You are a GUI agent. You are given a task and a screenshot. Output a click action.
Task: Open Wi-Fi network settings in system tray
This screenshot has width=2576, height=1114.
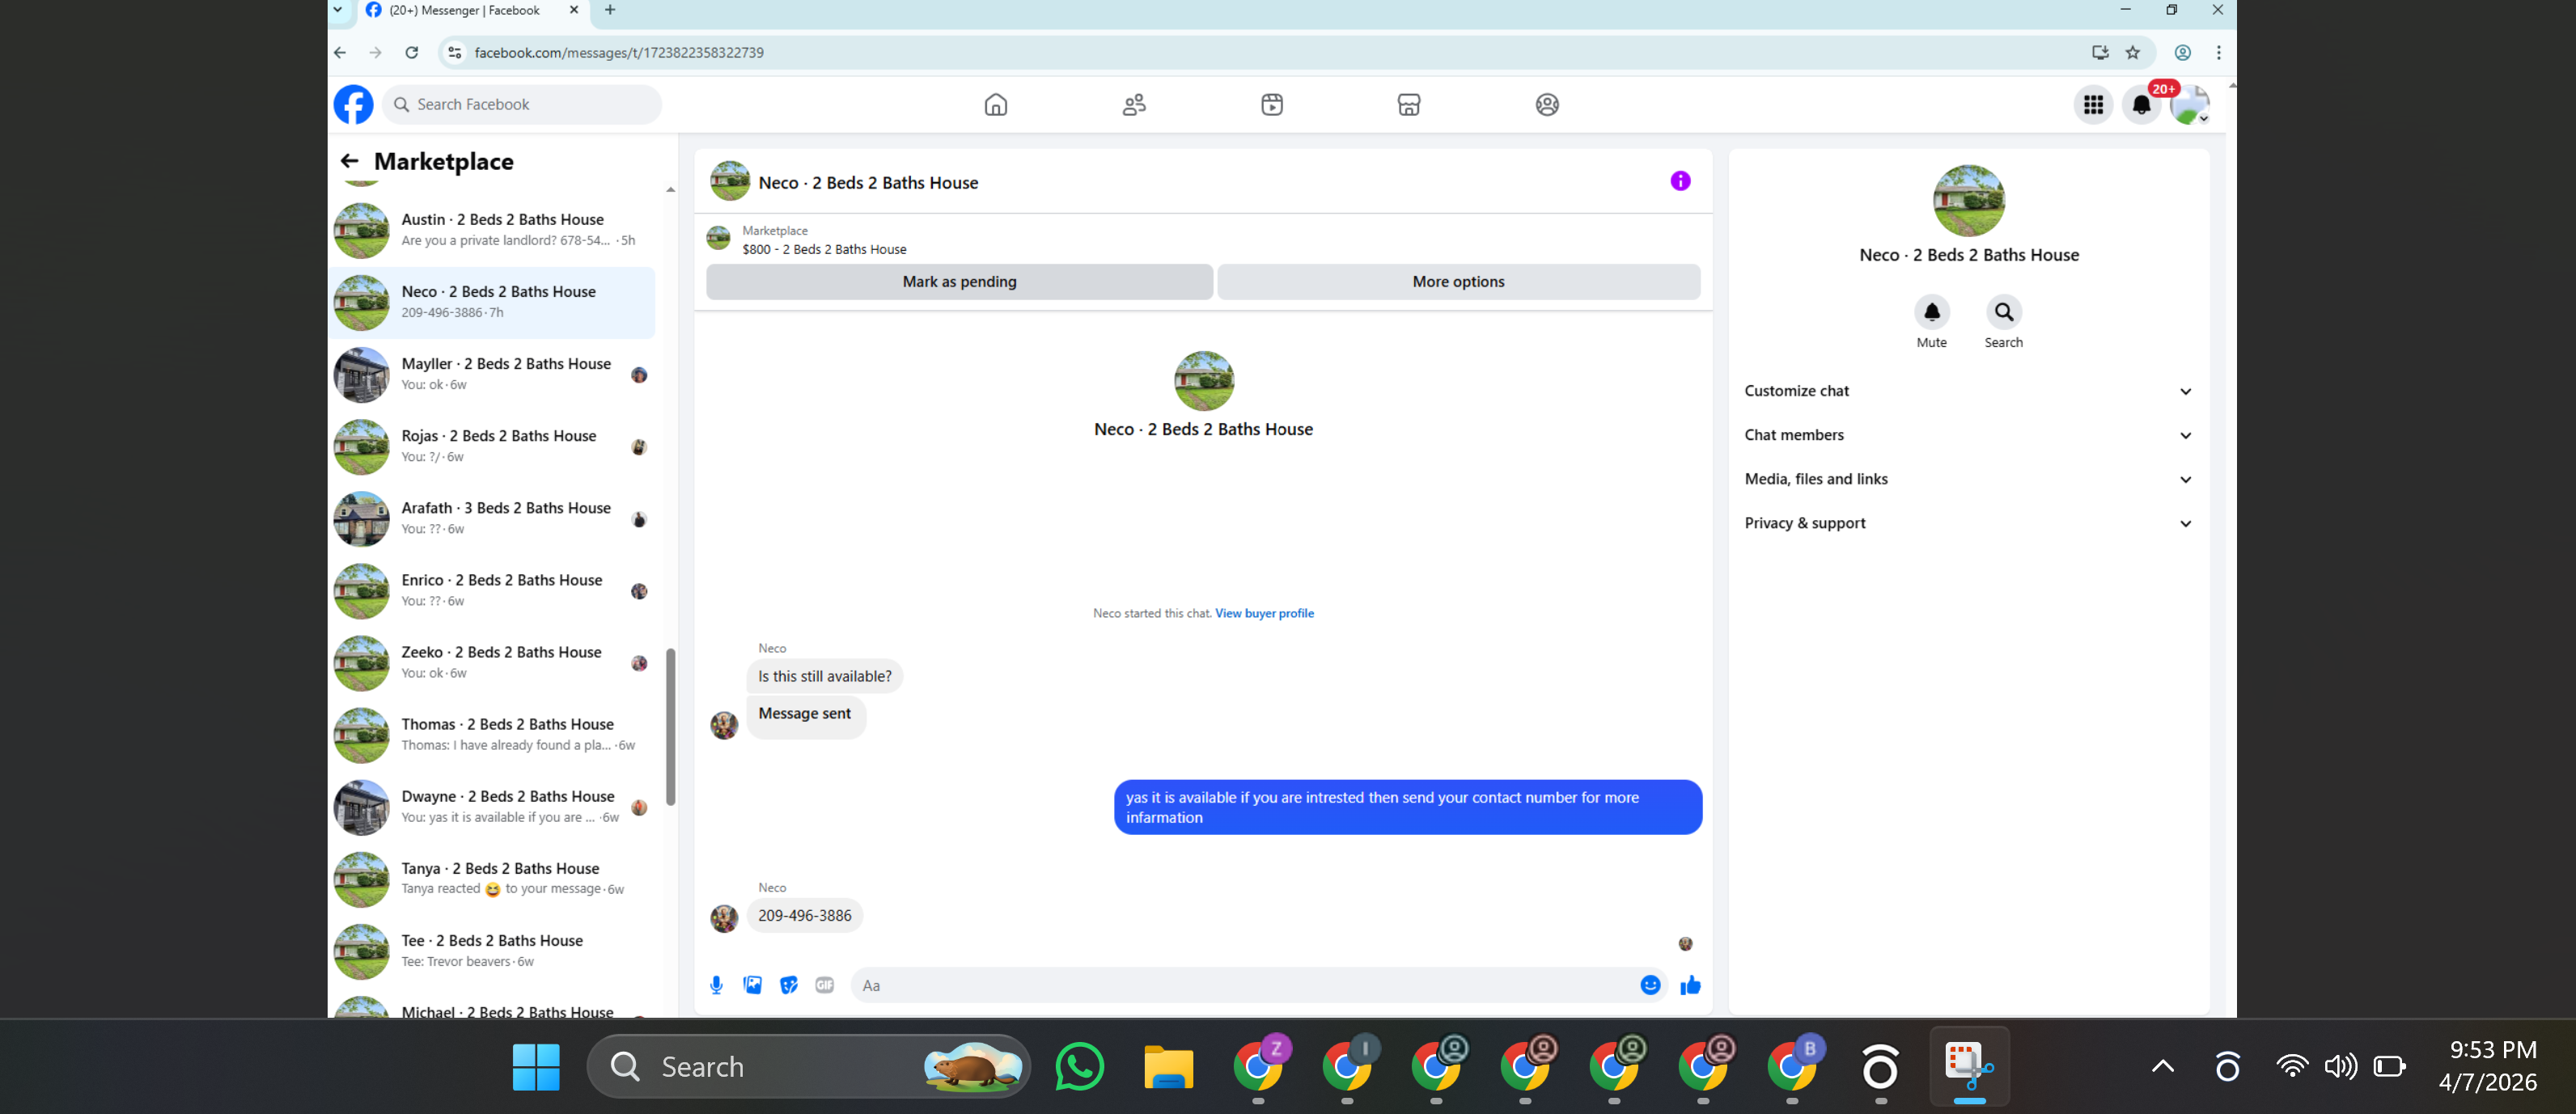tap(2291, 1066)
